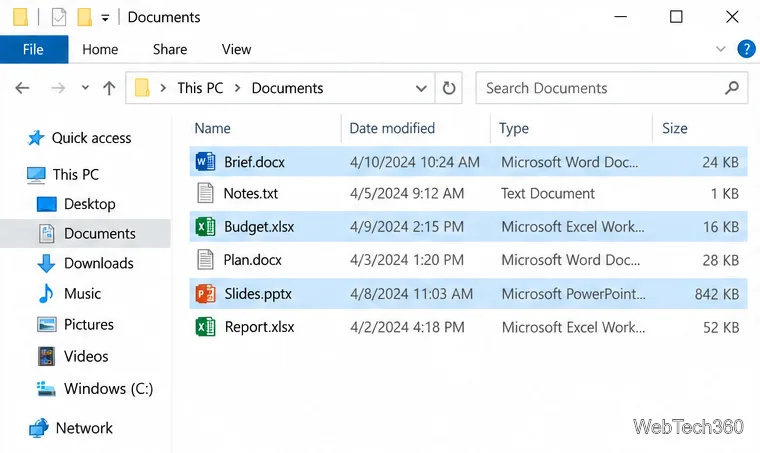
Task: Click the New folder icon in title bar
Action: point(84,17)
